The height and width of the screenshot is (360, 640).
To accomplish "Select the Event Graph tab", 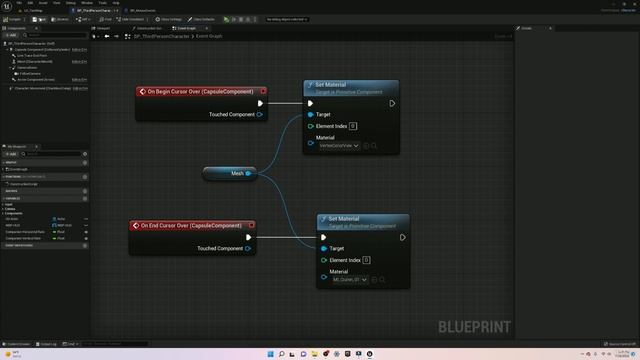I will point(186,28).
